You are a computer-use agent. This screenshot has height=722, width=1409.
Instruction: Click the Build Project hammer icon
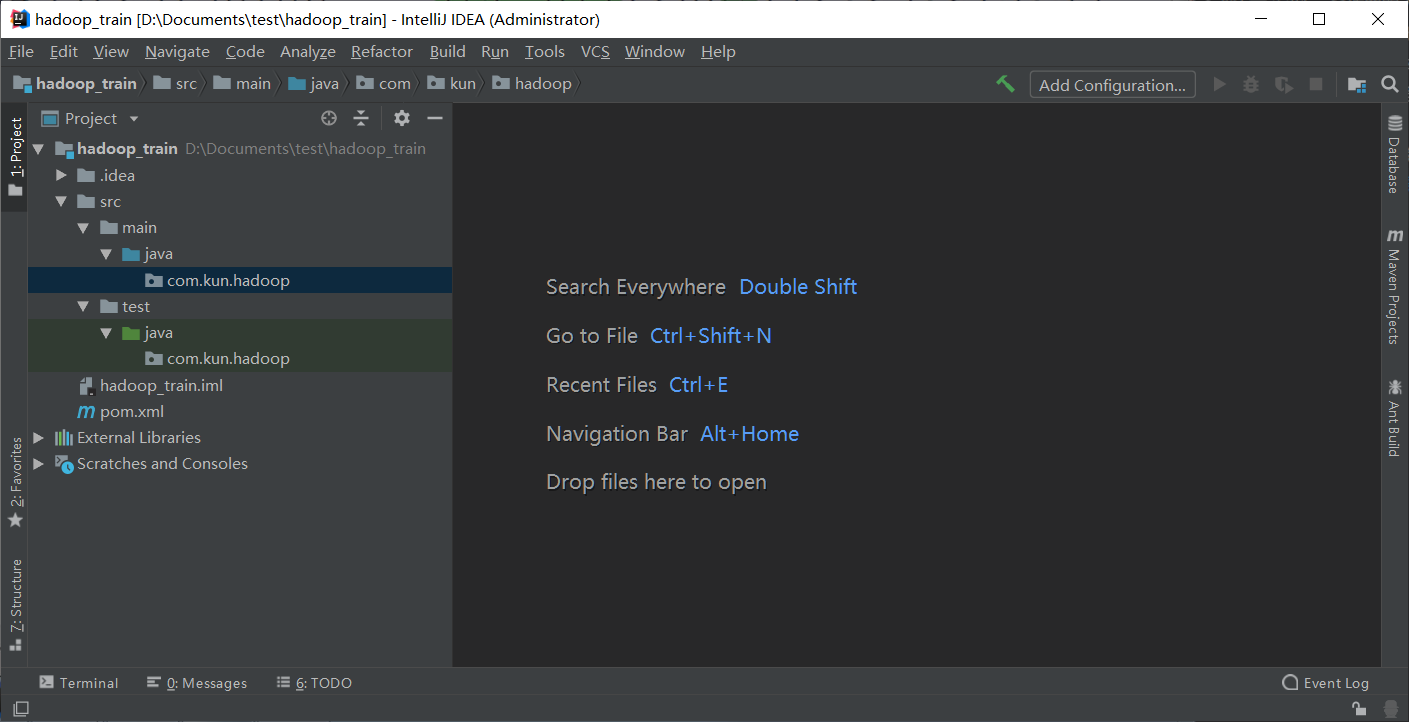(1006, 84)
